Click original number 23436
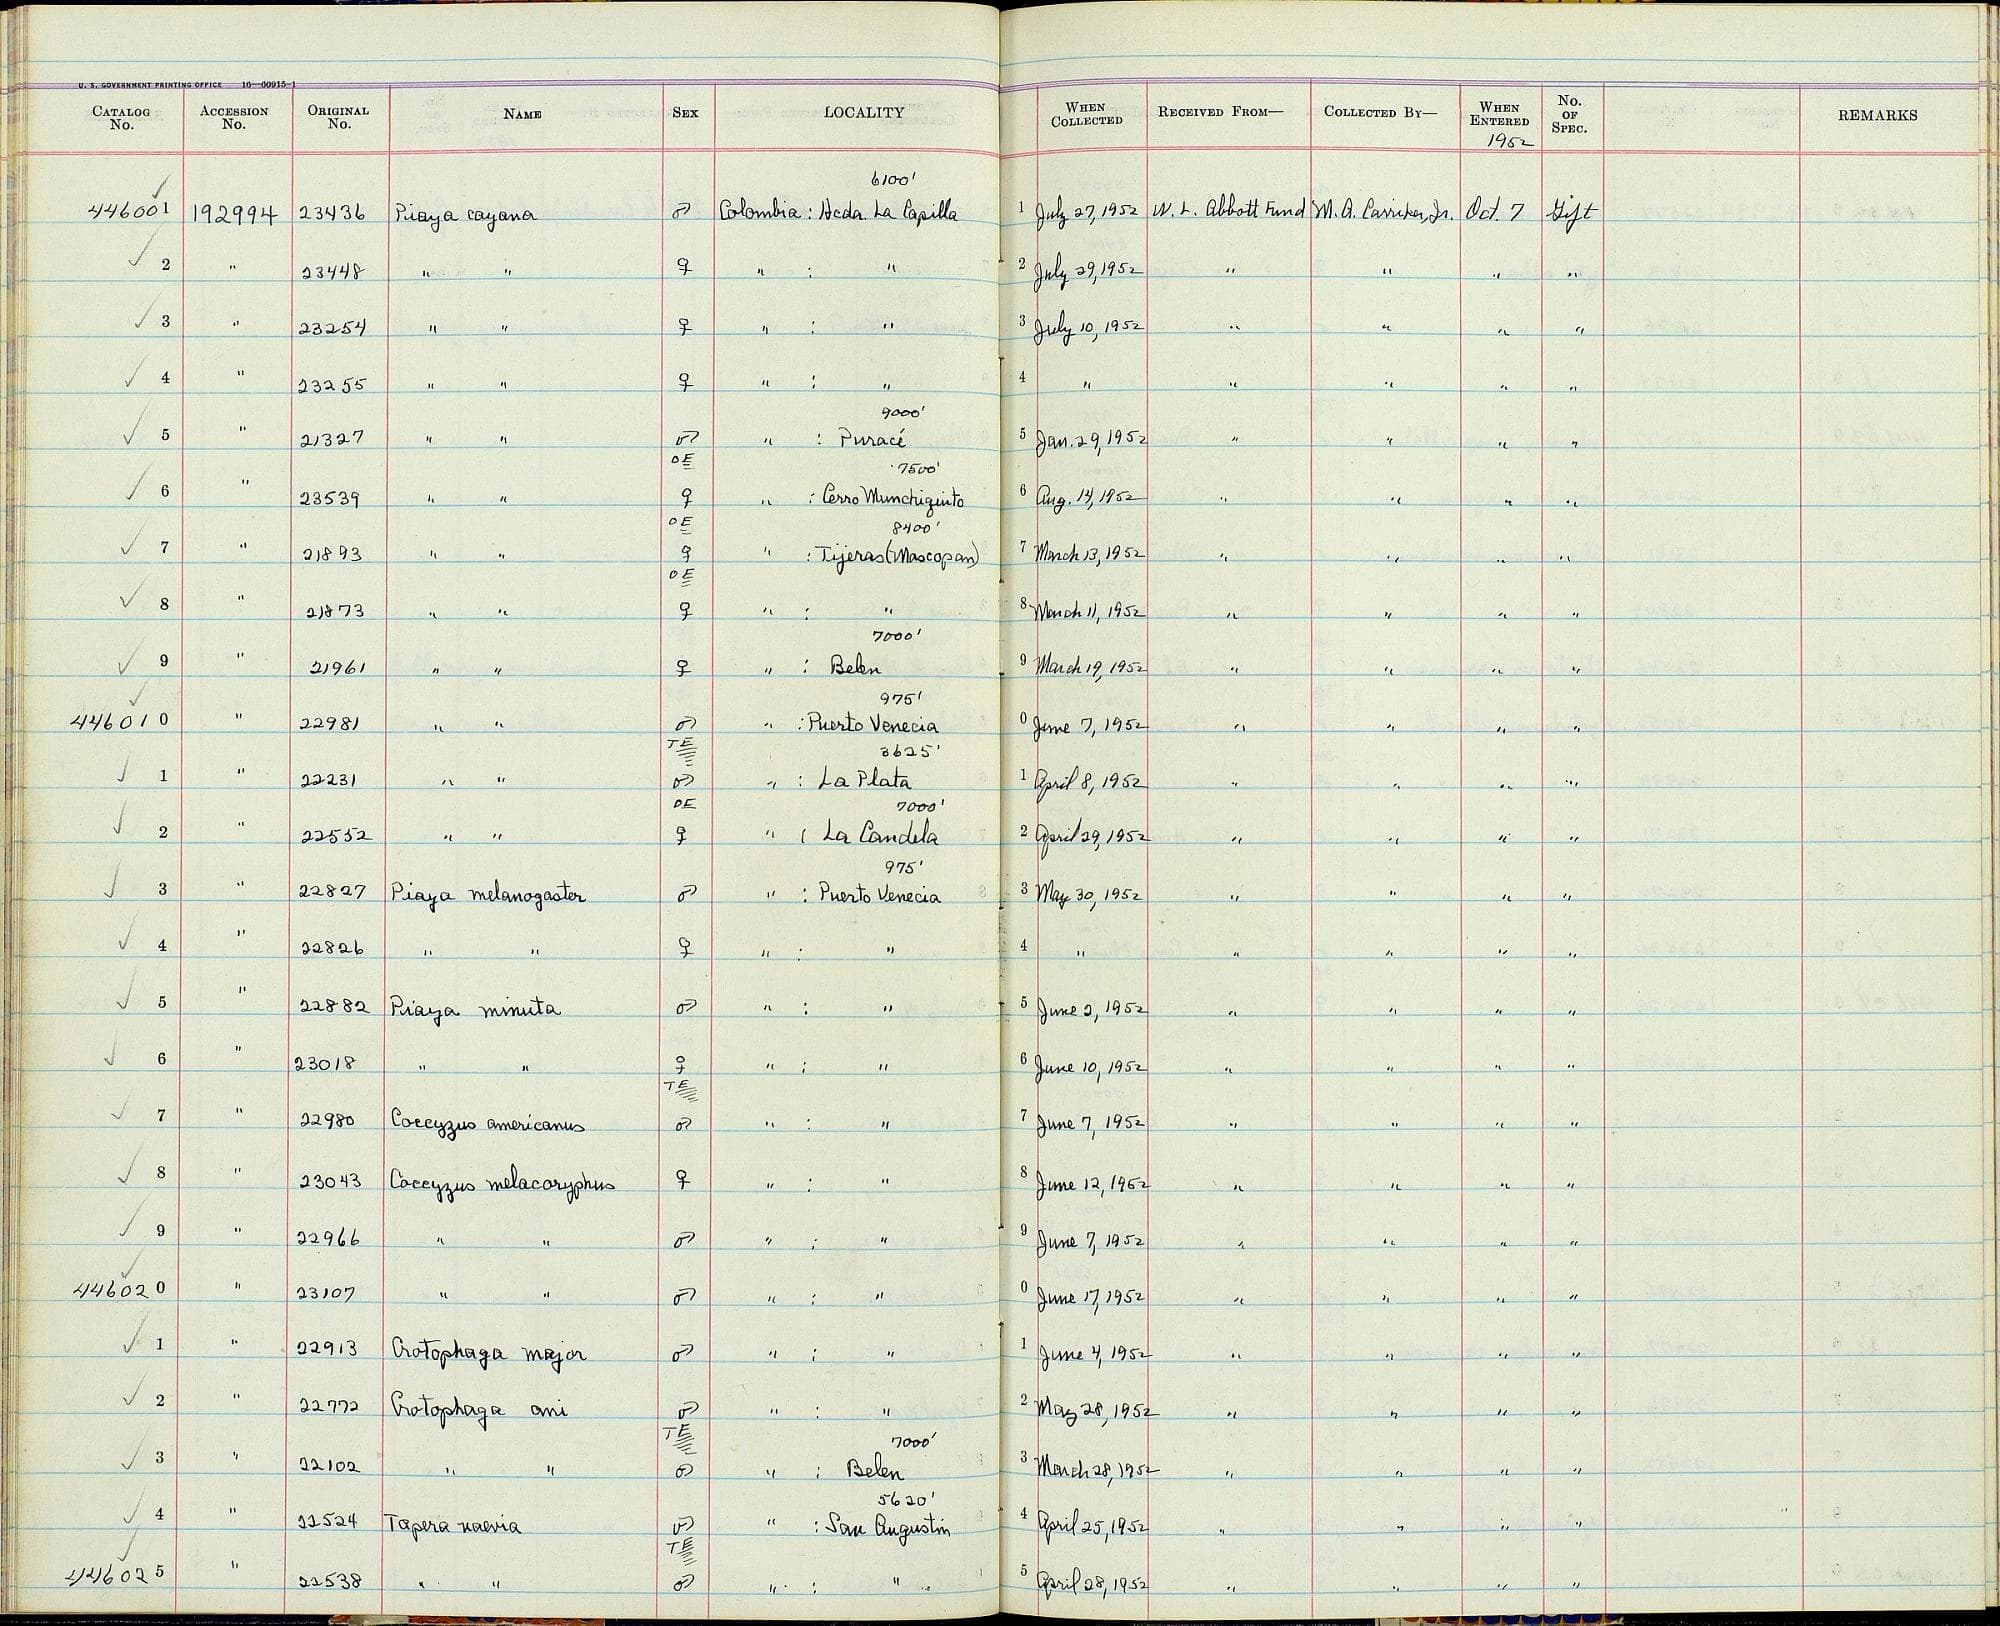The width and height of the screenshot is (2000, 1626). pos(334,215)
